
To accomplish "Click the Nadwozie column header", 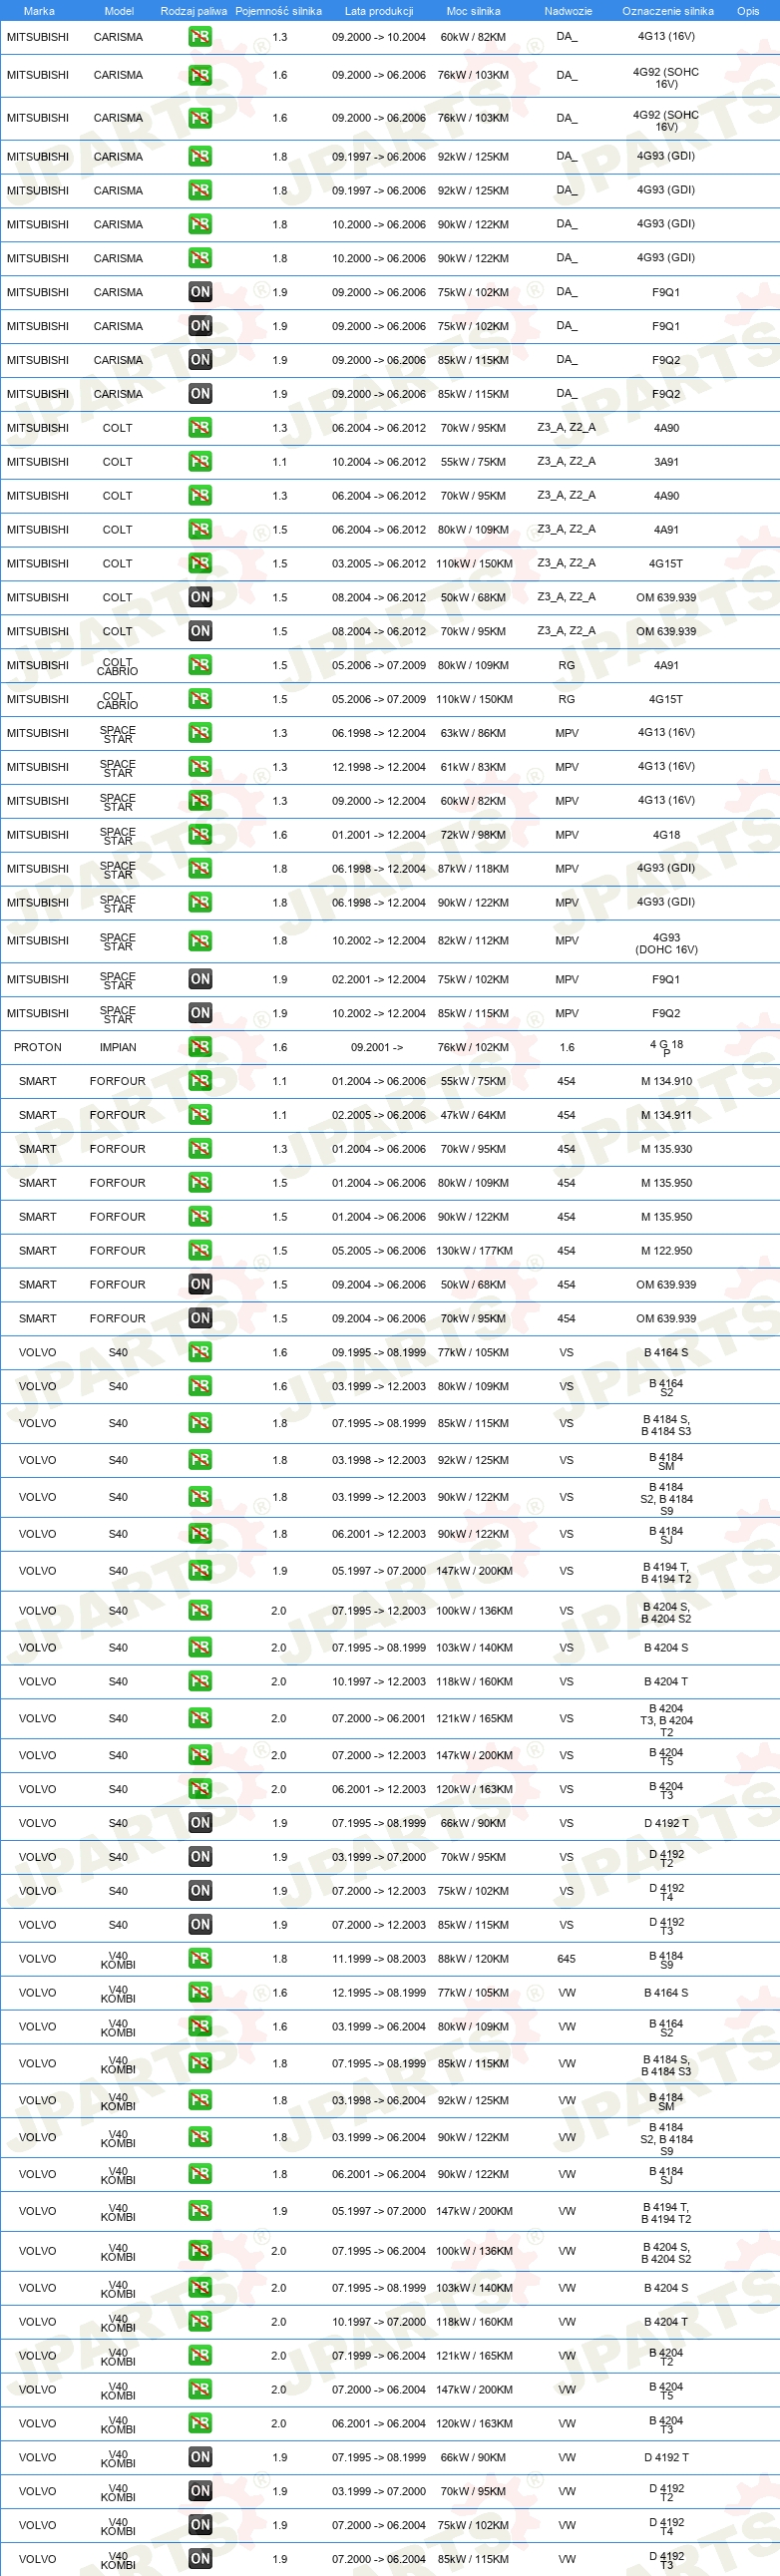I will point(568,11).
